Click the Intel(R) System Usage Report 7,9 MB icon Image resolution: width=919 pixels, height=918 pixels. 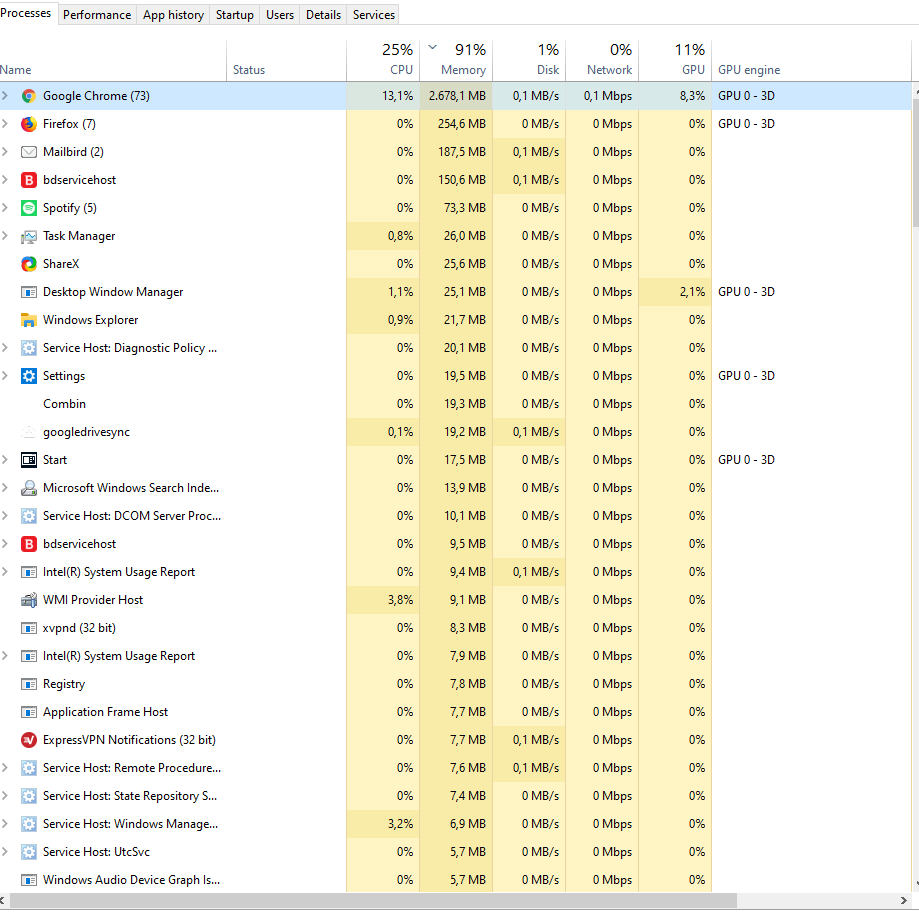(x=28, y=656)
